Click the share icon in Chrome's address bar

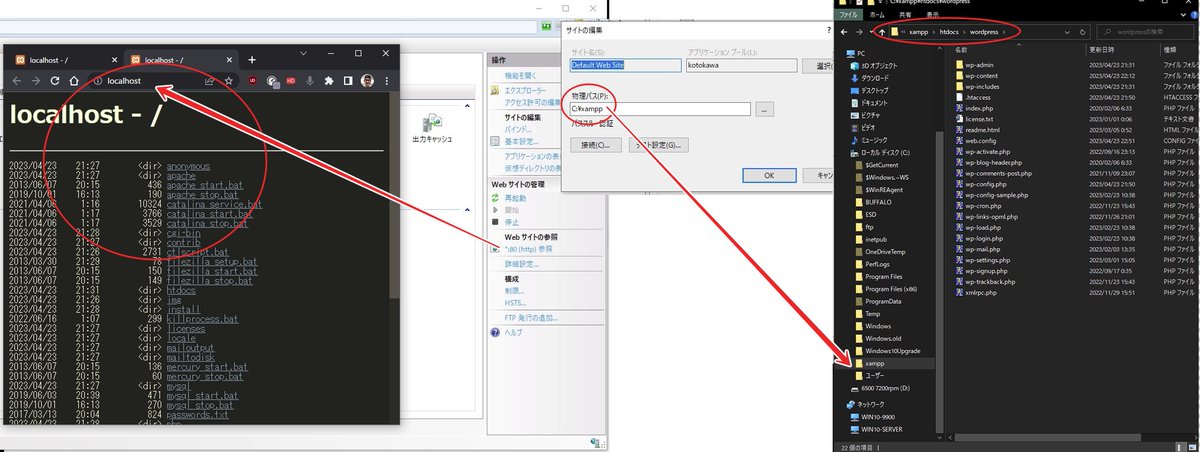(210, 81)
